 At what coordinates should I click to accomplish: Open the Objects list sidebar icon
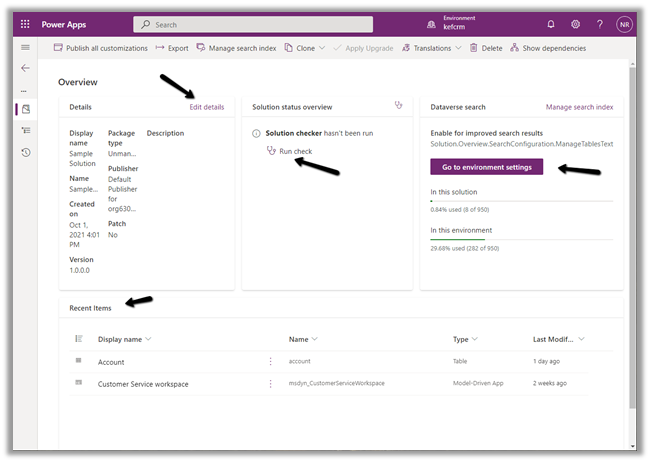(26, 130)
